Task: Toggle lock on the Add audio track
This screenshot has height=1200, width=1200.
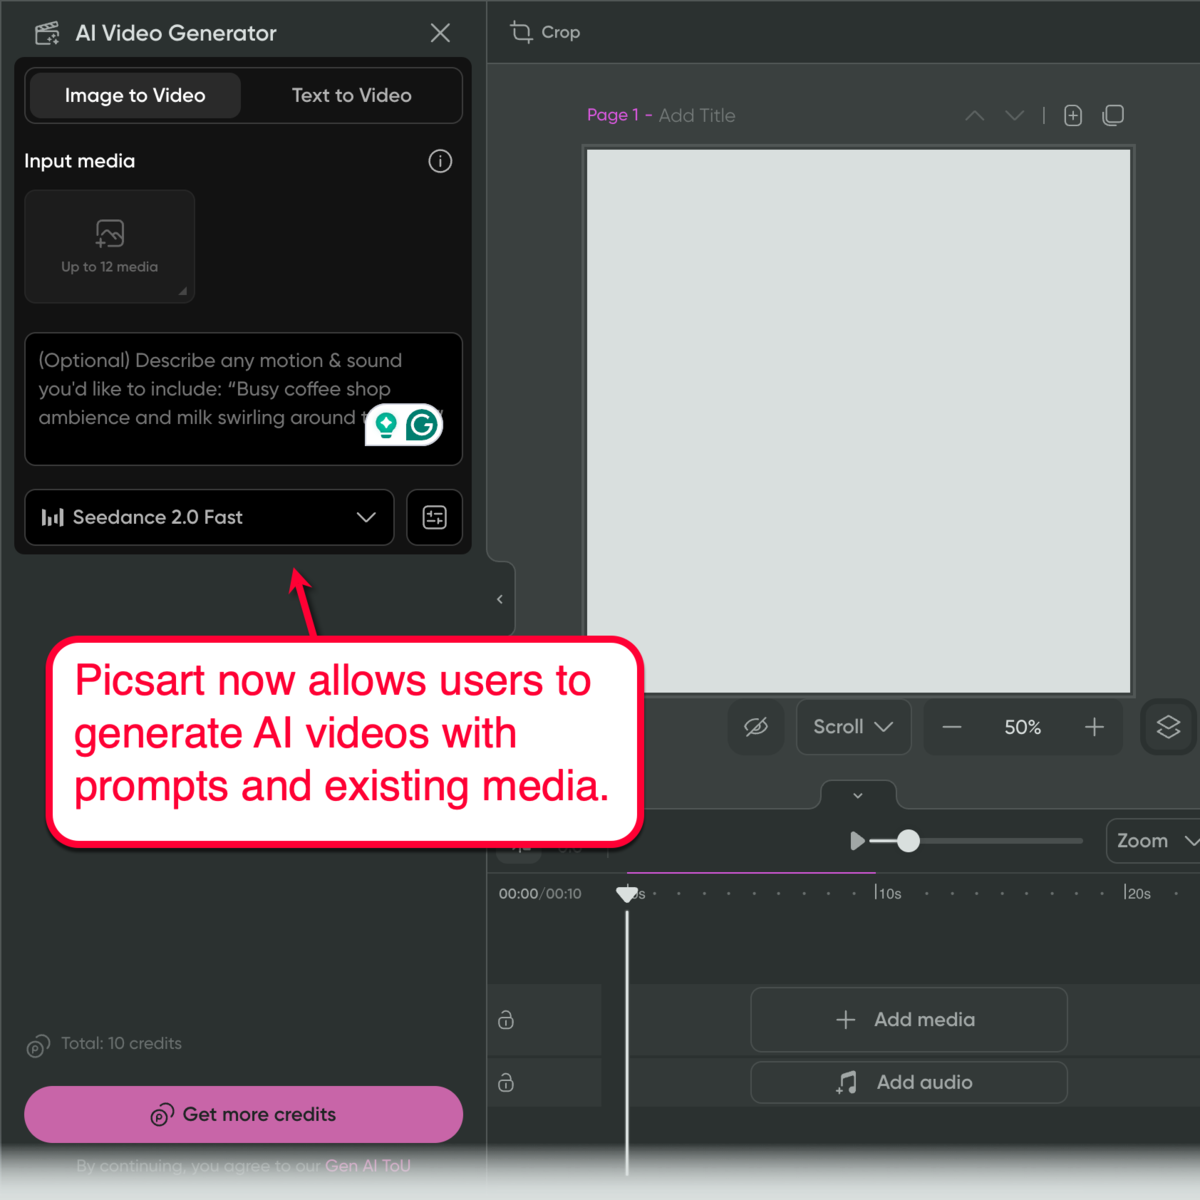Action: [x=506, y=1082]
